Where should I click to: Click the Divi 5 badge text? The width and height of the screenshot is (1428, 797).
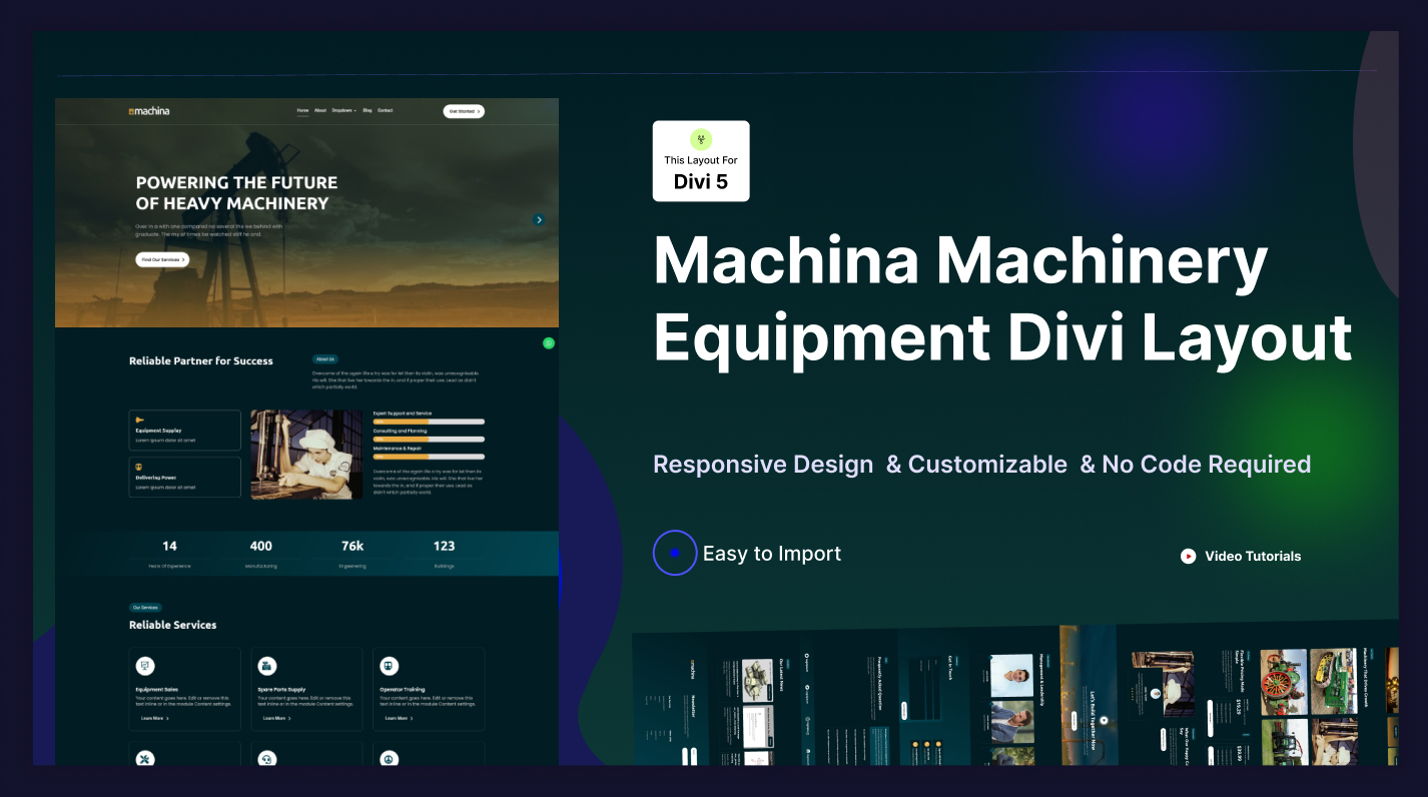point(701,182)
